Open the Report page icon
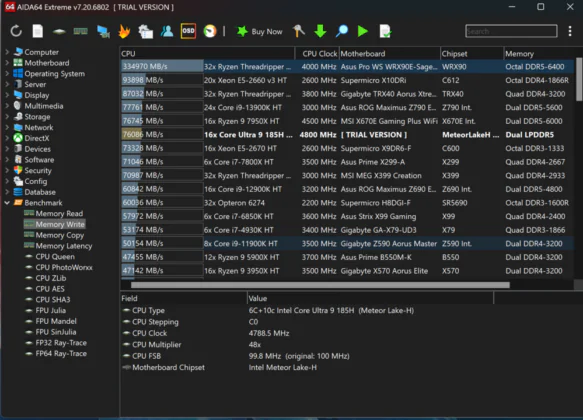Screen dimensions: 583x420 [x=38, y=31]
